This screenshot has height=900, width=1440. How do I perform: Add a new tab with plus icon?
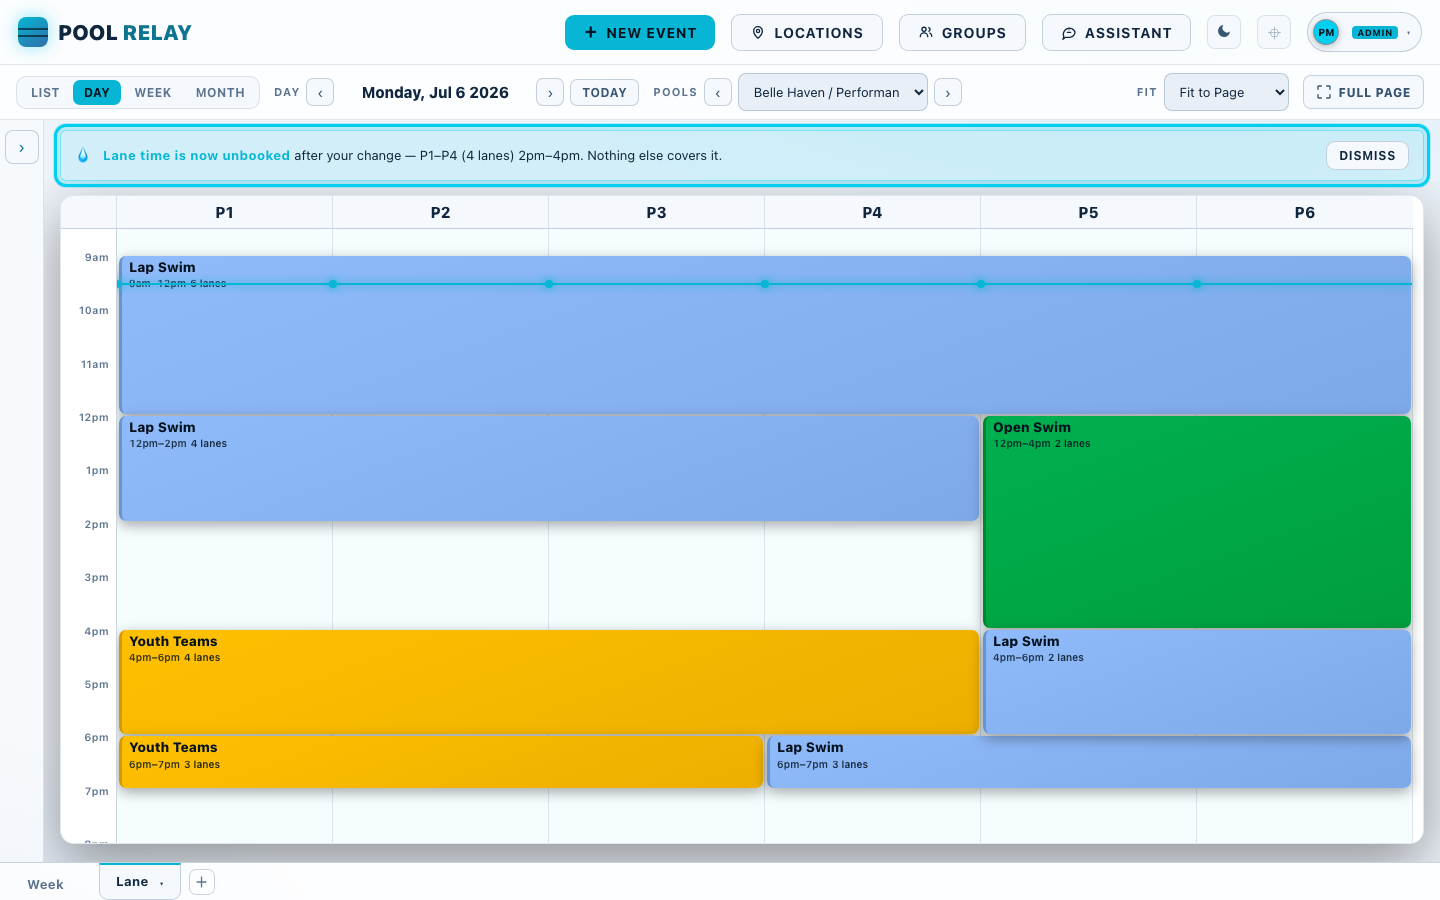coord(202,882)
